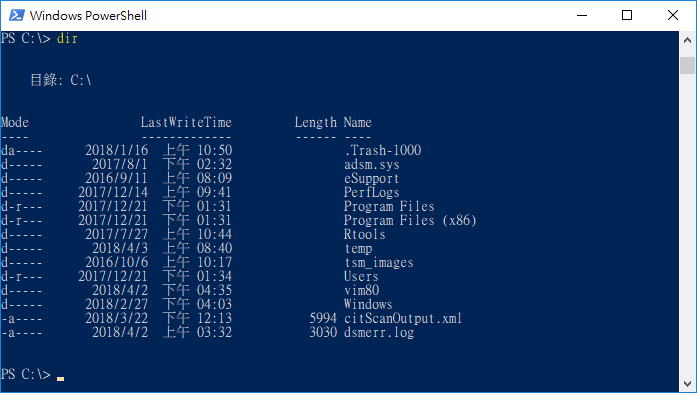The height and width of the screenshot is (393, 697).
Task: Click the date '2017/12/14'
Action: 113,192
